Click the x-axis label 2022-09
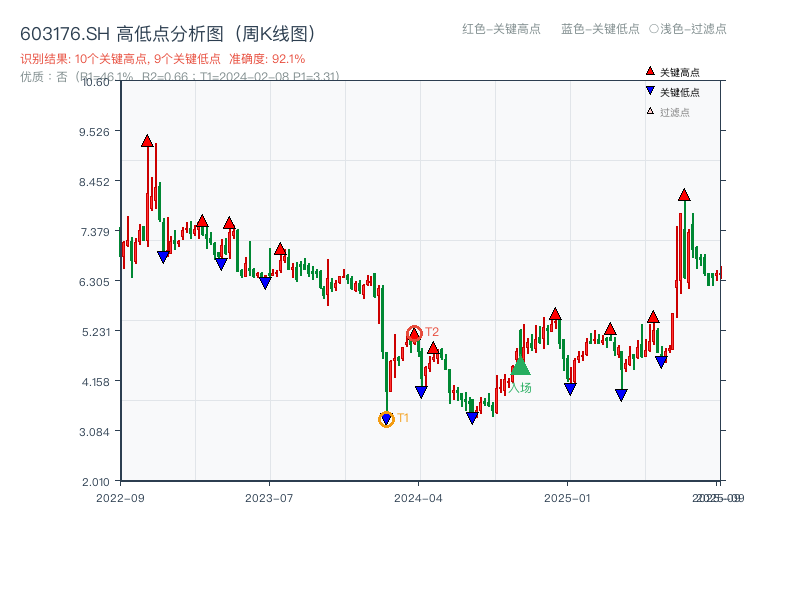 [x=120, y=498]
